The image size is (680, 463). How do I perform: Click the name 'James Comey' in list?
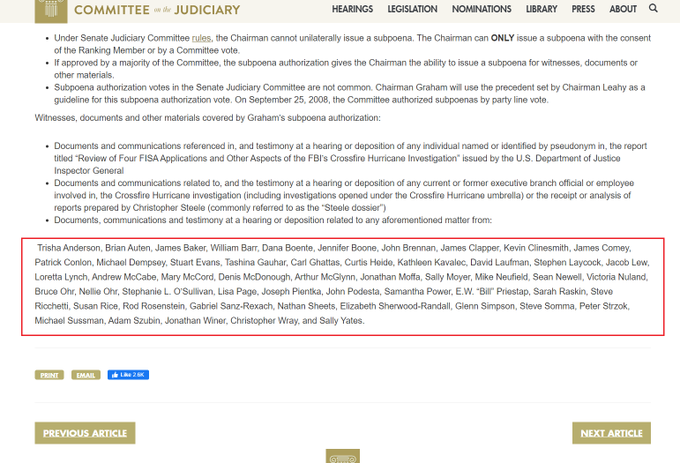click(601, 248)
